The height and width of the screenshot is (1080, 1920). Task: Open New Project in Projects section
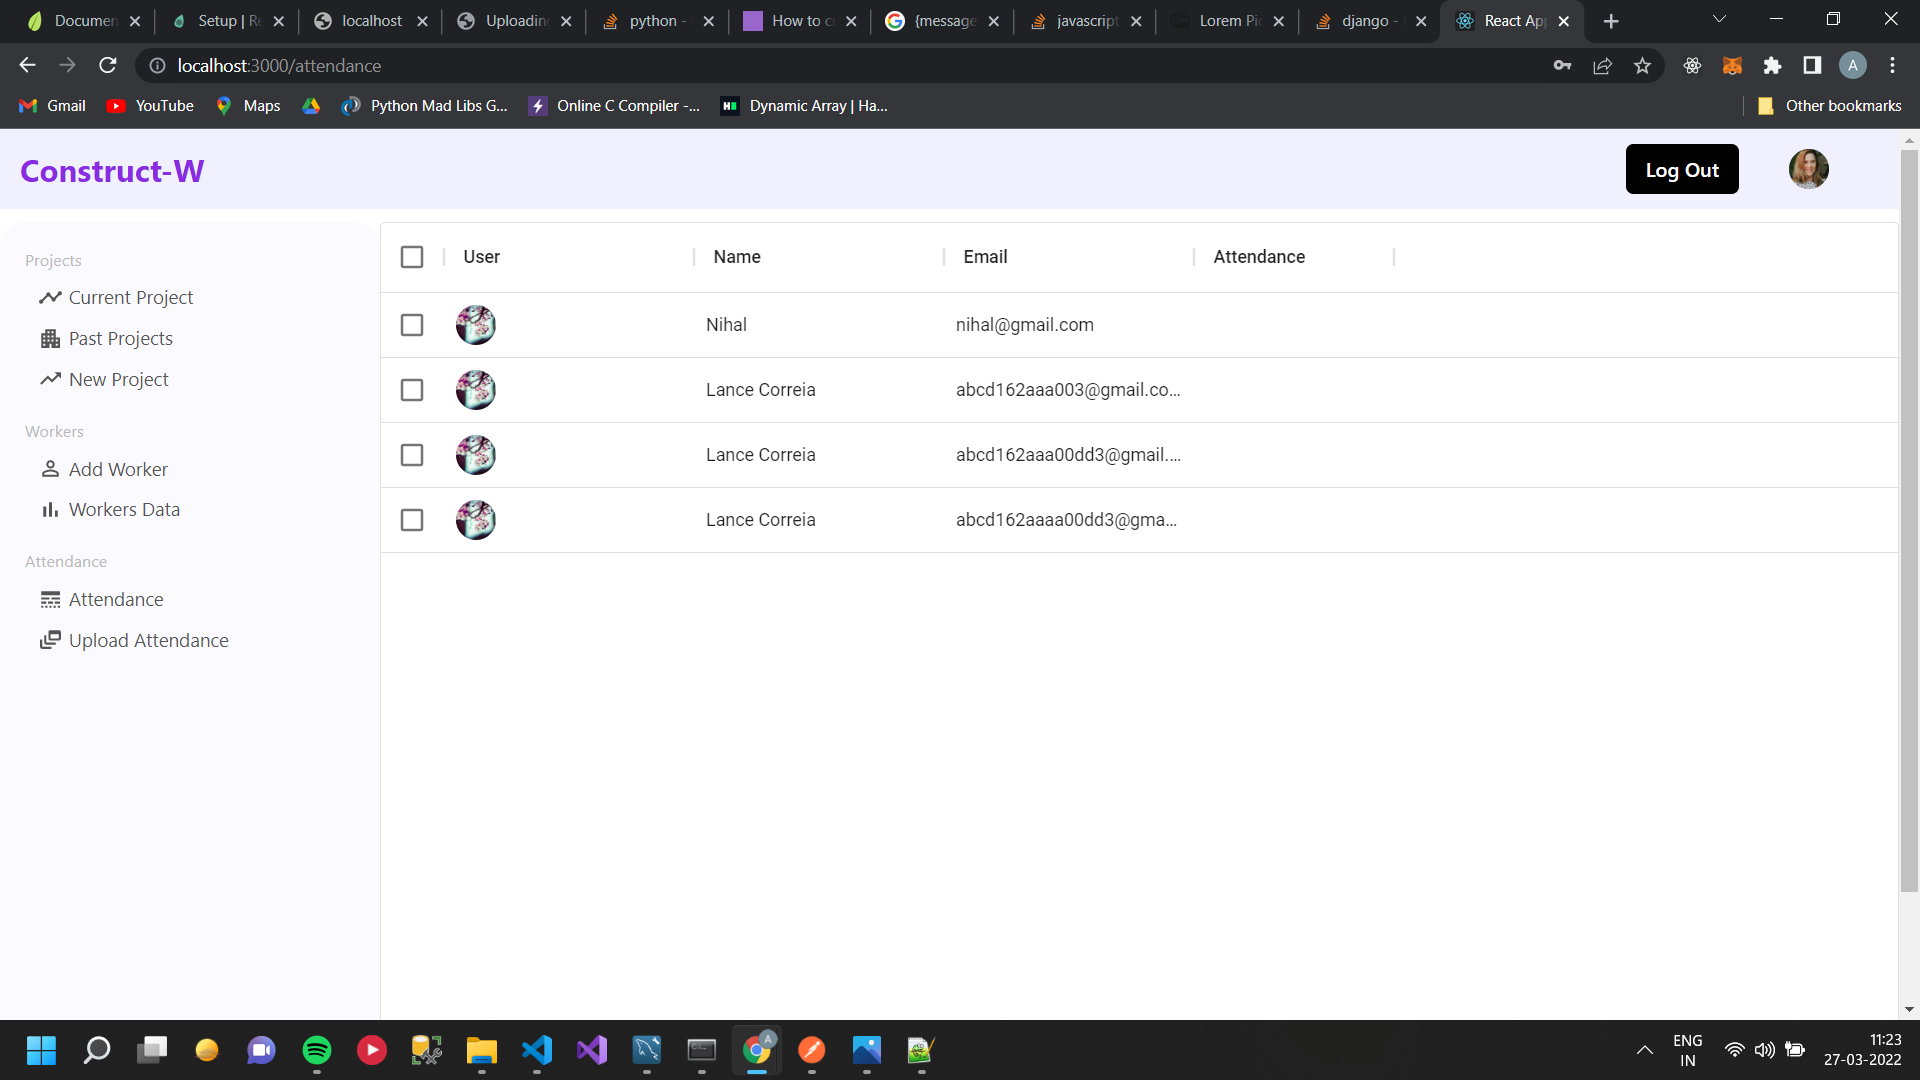[118, 379]
